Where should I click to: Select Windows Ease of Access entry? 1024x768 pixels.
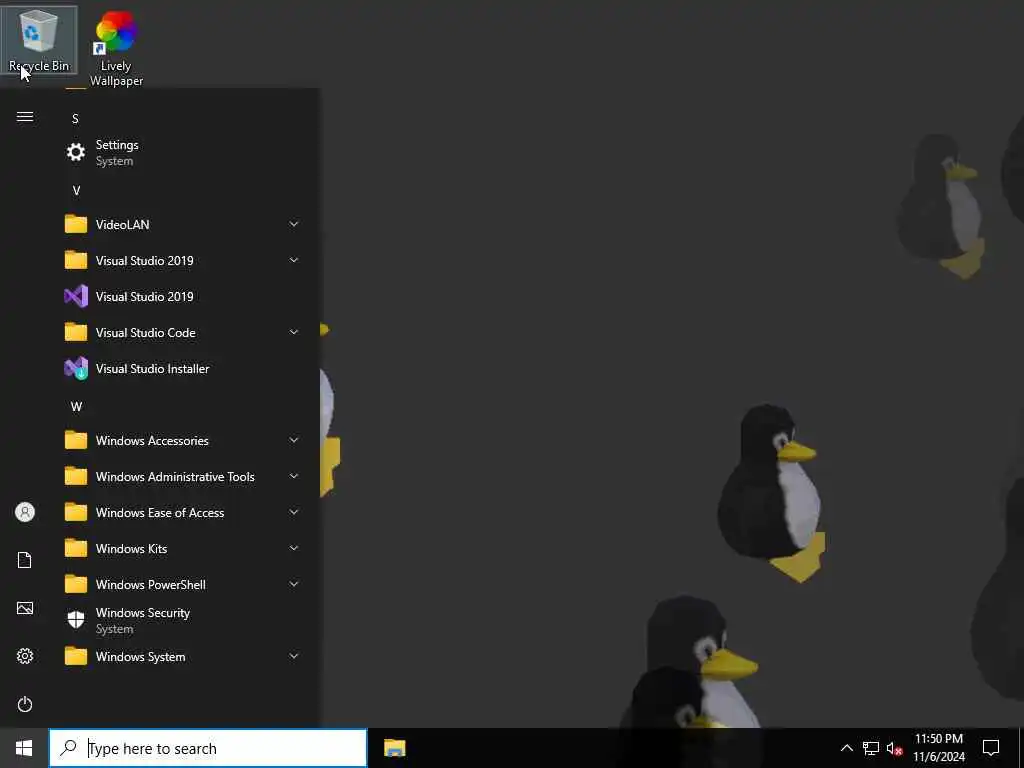(x=184, y=513)
